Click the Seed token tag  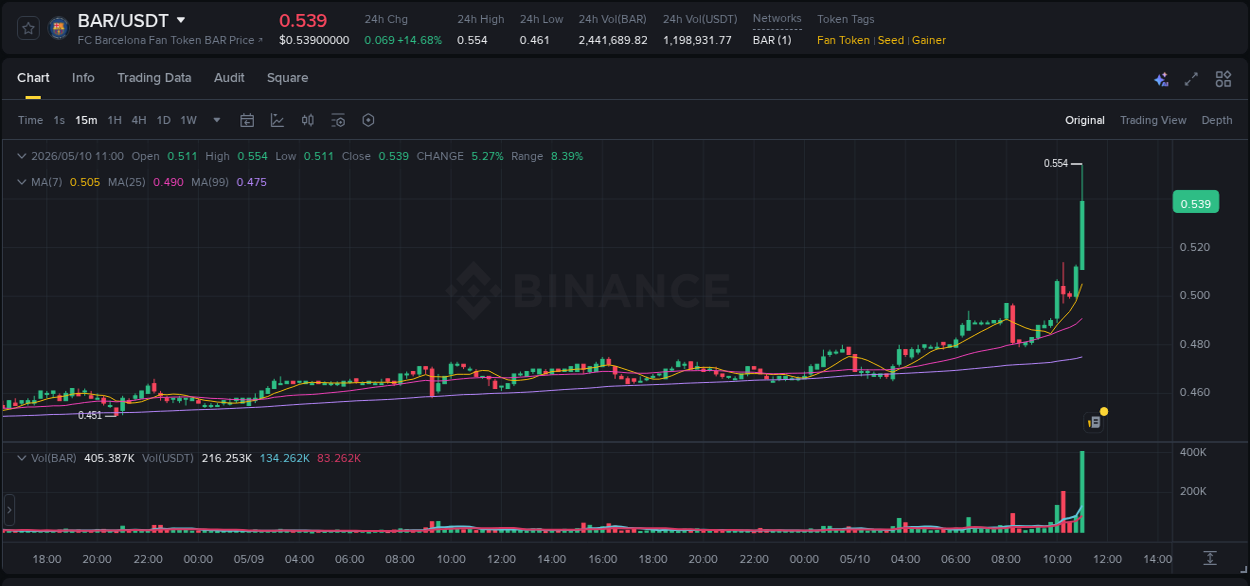click(891, 40)
